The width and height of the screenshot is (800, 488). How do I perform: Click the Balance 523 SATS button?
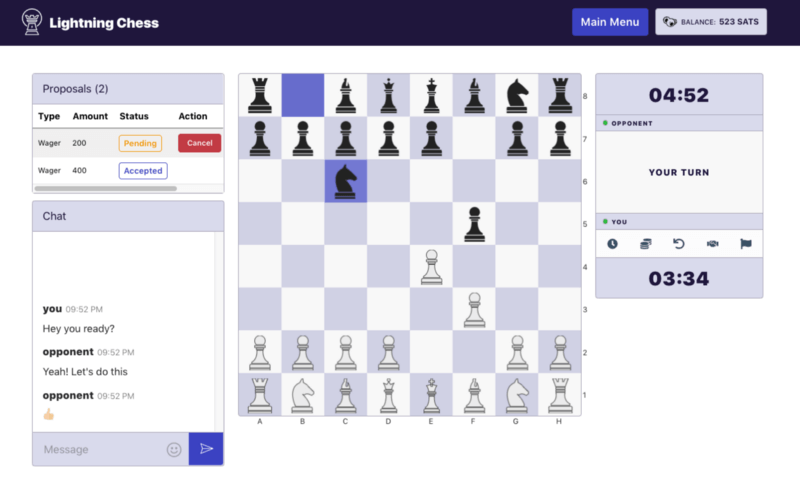pyautogui.click(x=711, y=22)
